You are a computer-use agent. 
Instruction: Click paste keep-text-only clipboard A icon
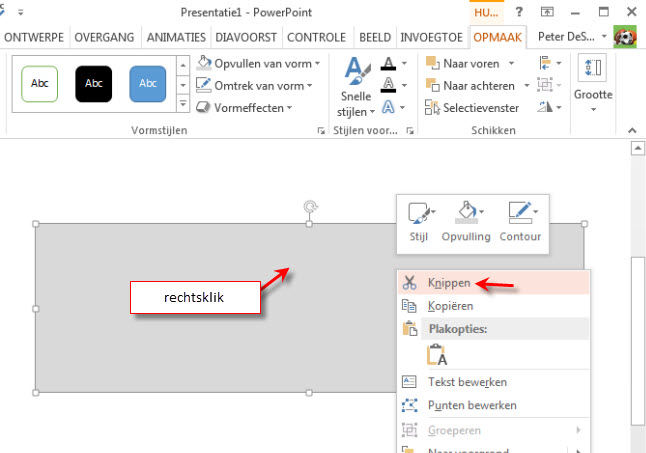point(437,355)
